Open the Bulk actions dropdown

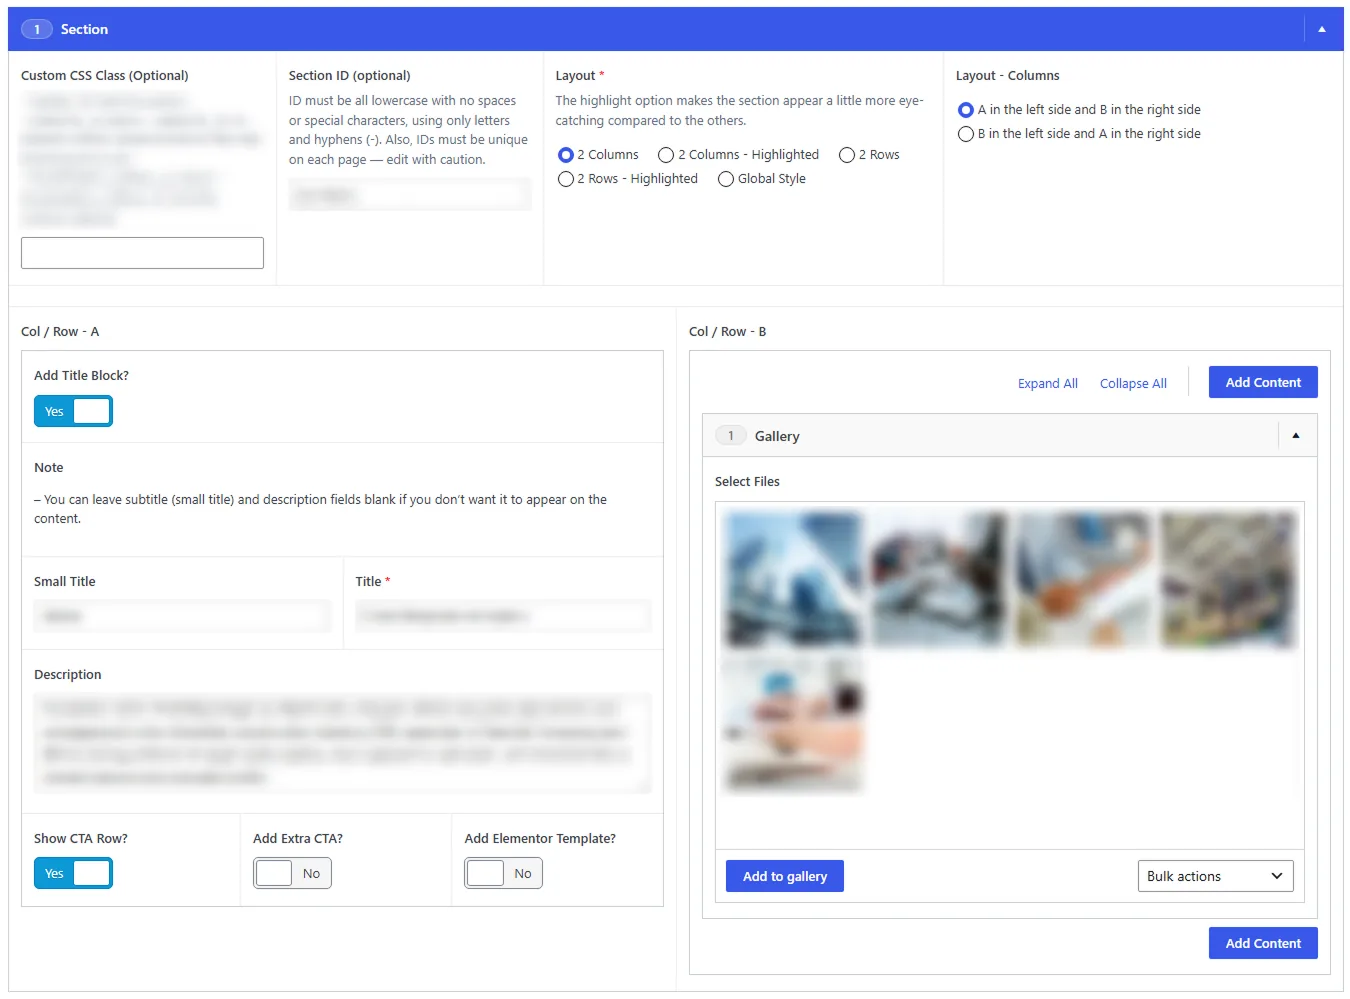point(1215,876)
